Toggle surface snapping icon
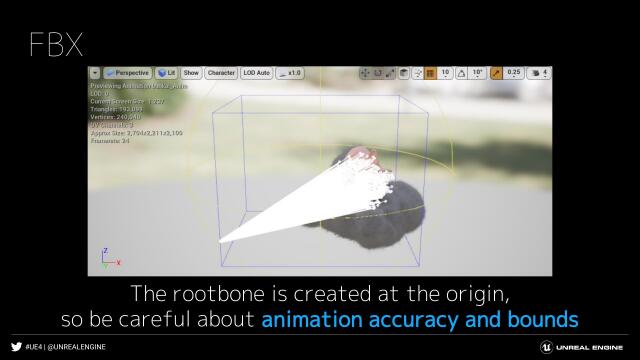This screenshot has height=360, width=640. click(x=418, y=73)
